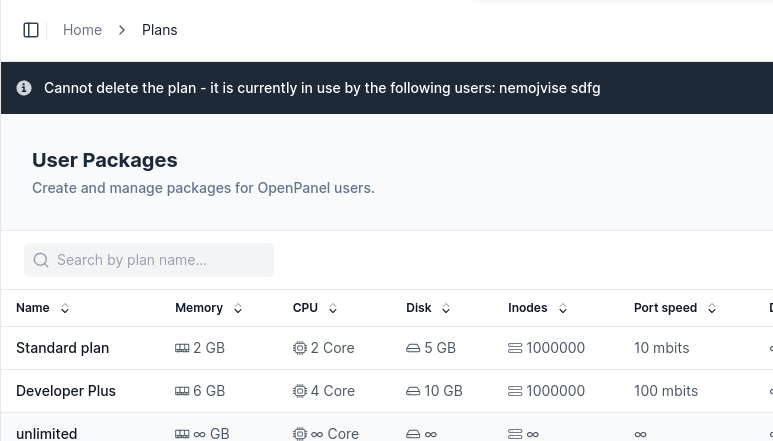
Task: Open the Standard plan entry
Action: click(63, 348)
